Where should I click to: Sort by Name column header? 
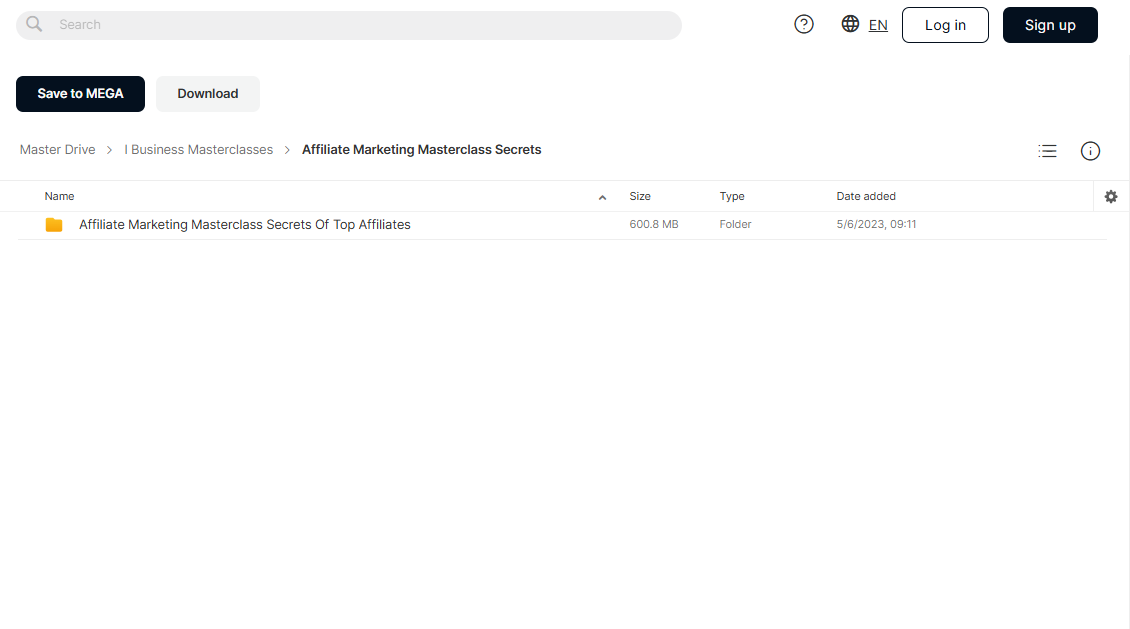(59, 196)
